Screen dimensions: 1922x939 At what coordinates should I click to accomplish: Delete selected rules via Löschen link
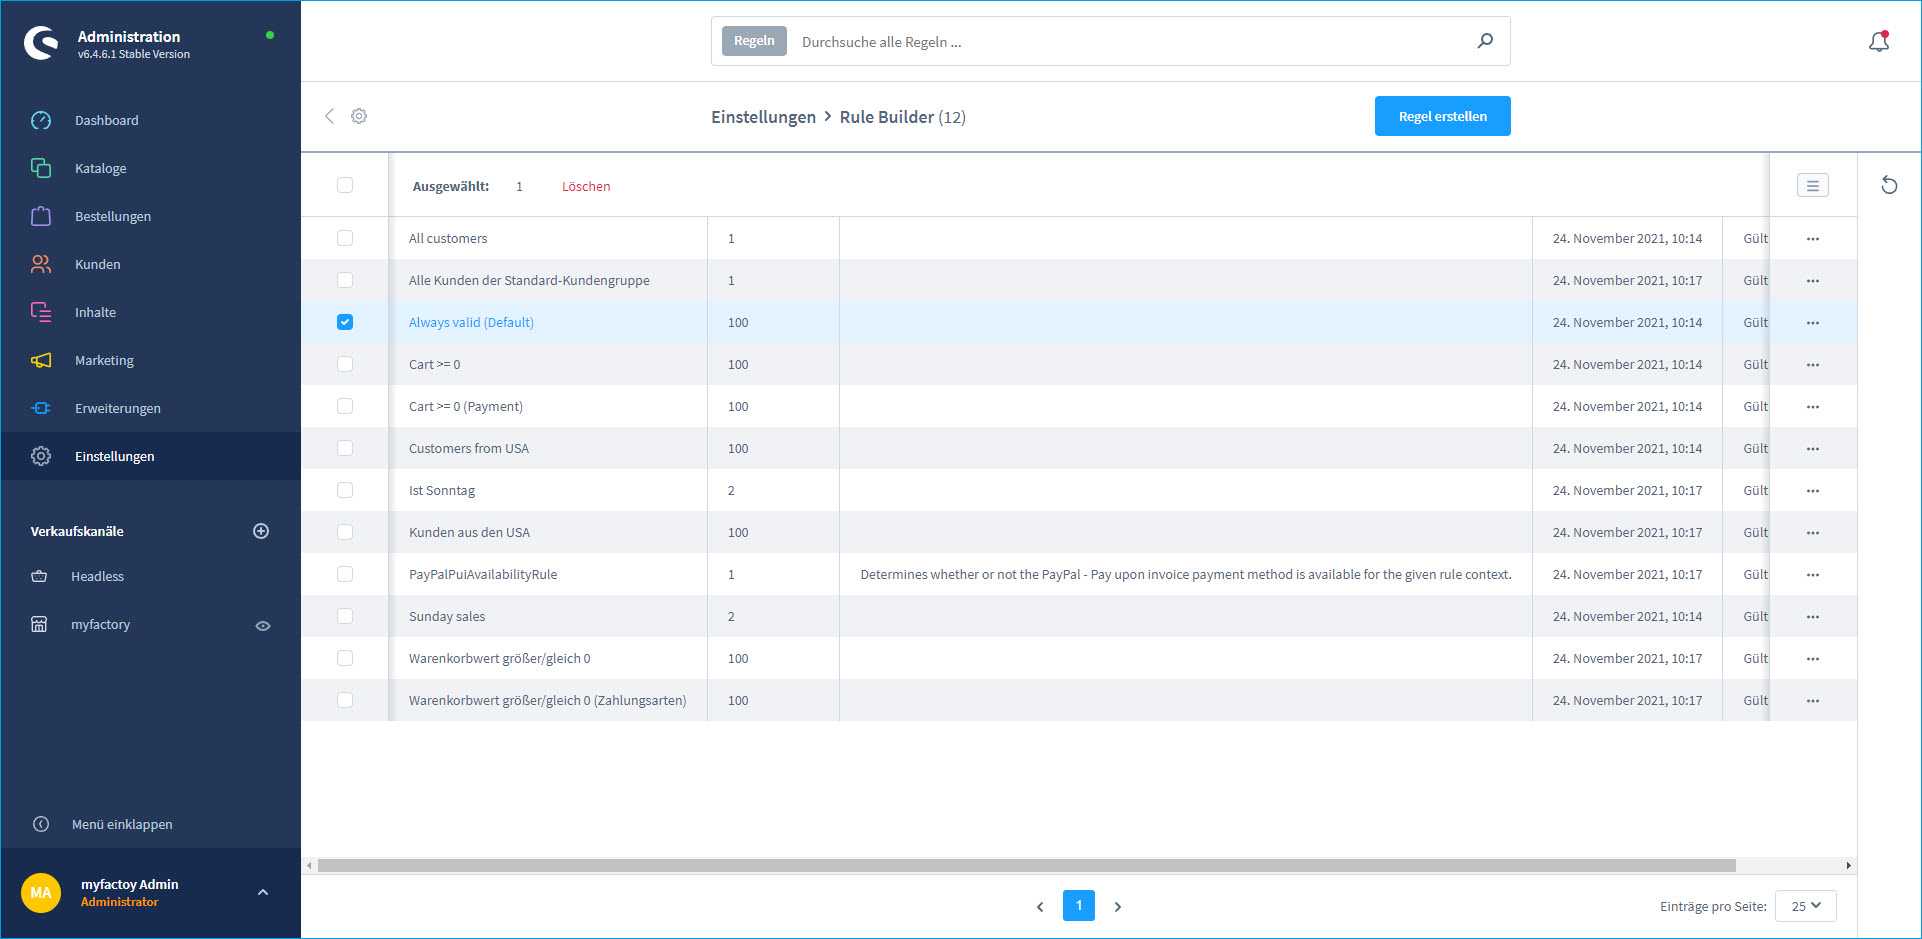[586, 186]
